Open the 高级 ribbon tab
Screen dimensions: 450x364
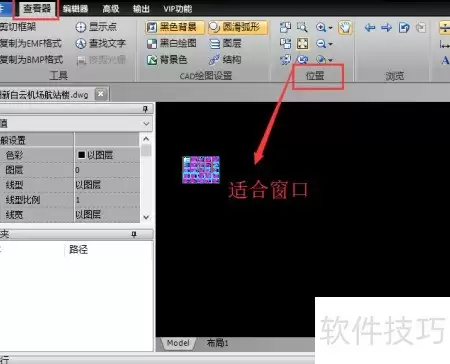tap(111, 9)
